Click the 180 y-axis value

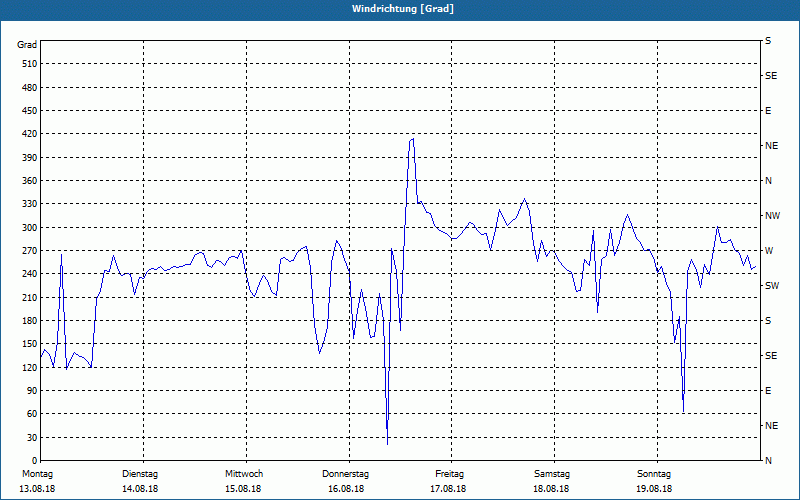(30, 321)
